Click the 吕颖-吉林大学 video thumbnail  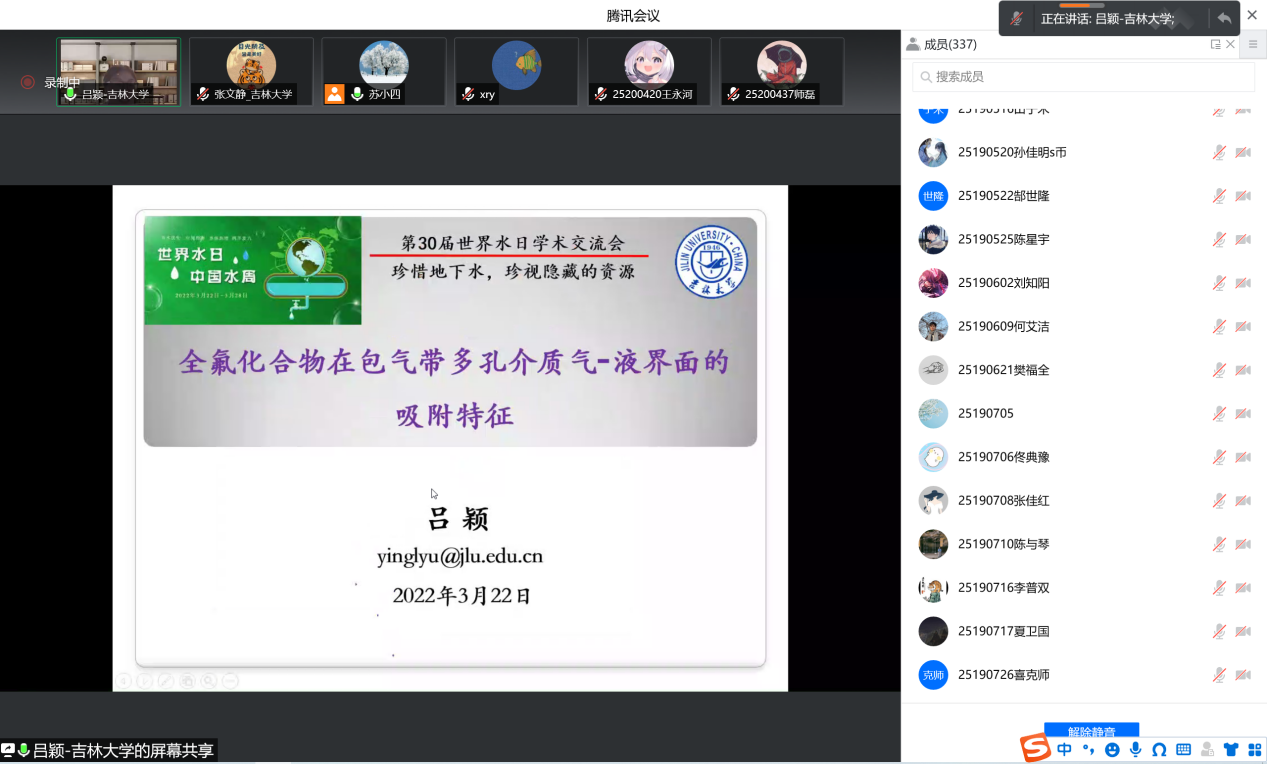point(118,71)
